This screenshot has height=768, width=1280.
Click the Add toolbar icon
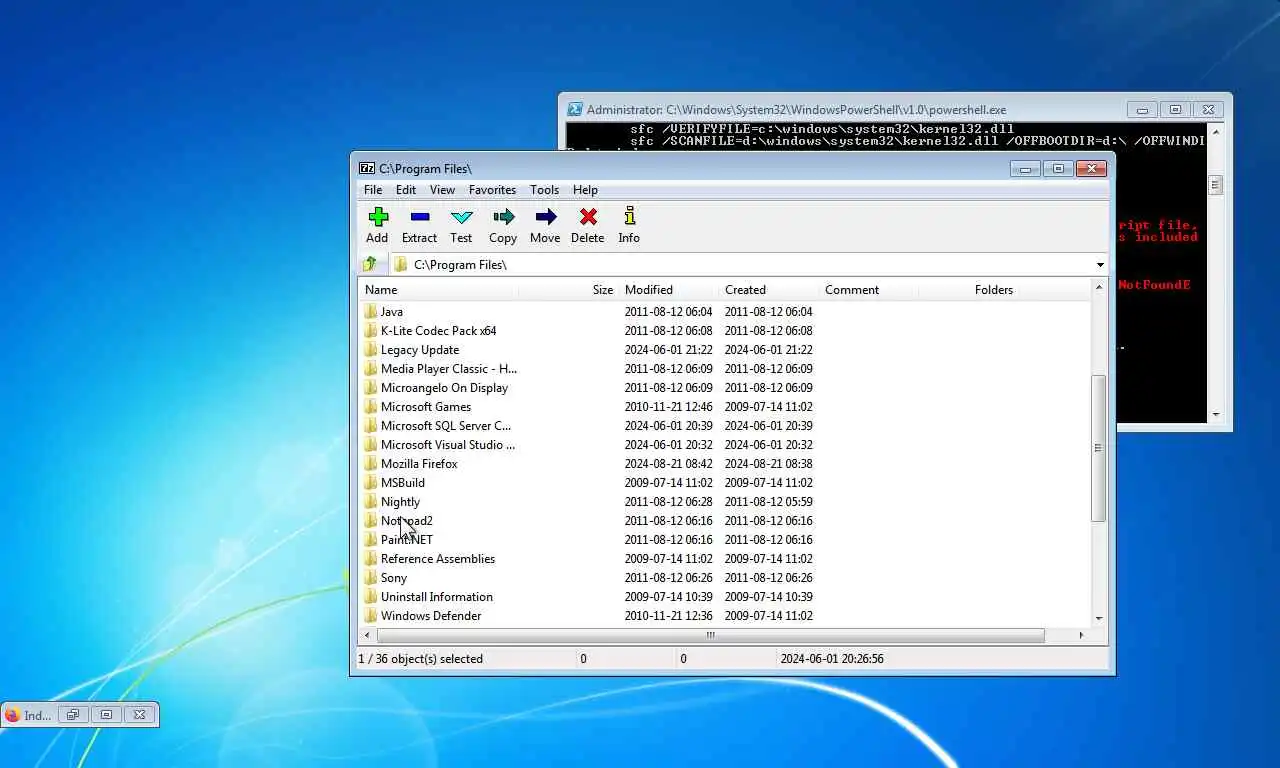coord(378,216)
